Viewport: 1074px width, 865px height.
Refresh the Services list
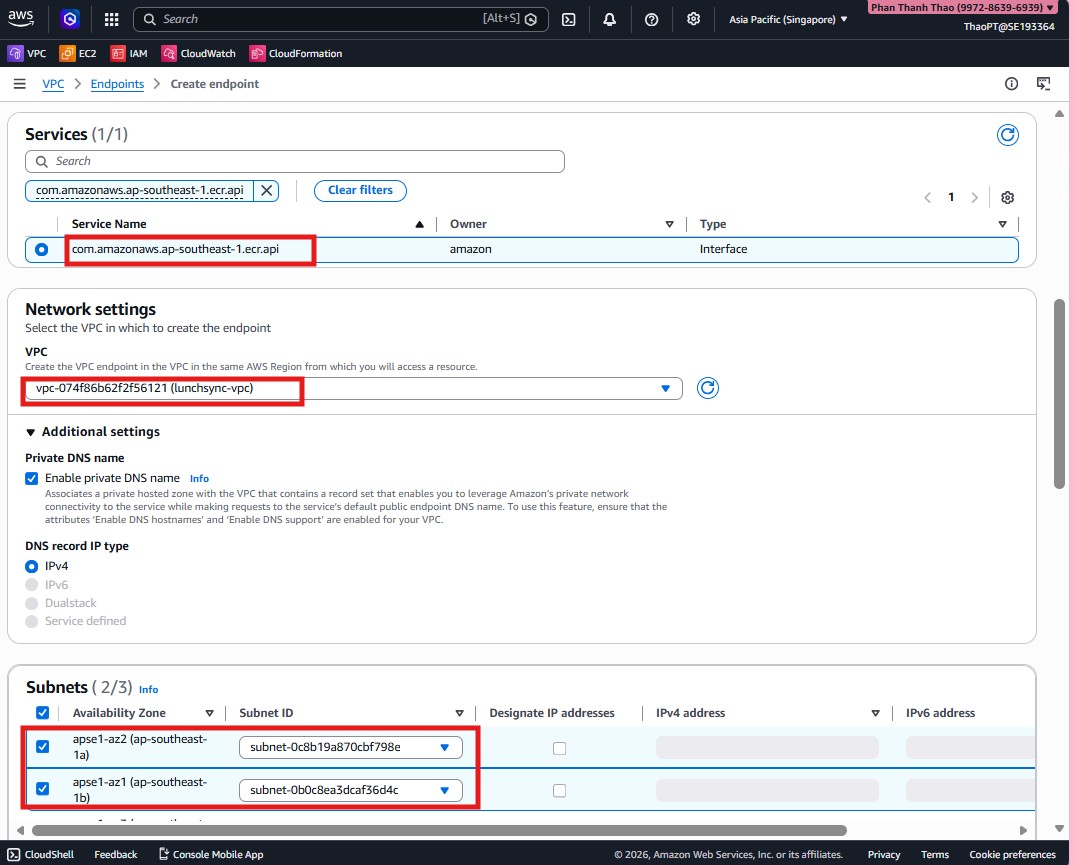(1007, 135)
